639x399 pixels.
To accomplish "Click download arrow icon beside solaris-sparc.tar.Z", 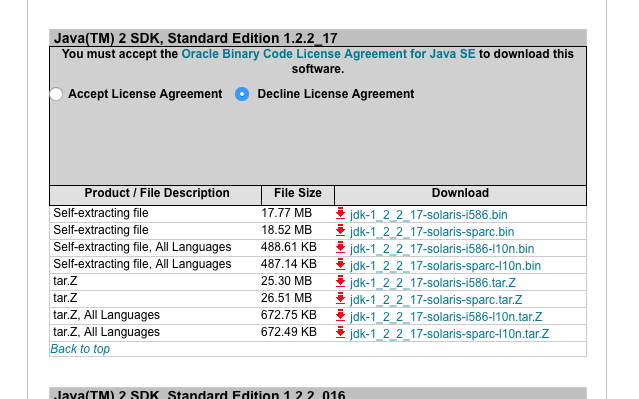I will pyautogui.click(x=340, y=299).
